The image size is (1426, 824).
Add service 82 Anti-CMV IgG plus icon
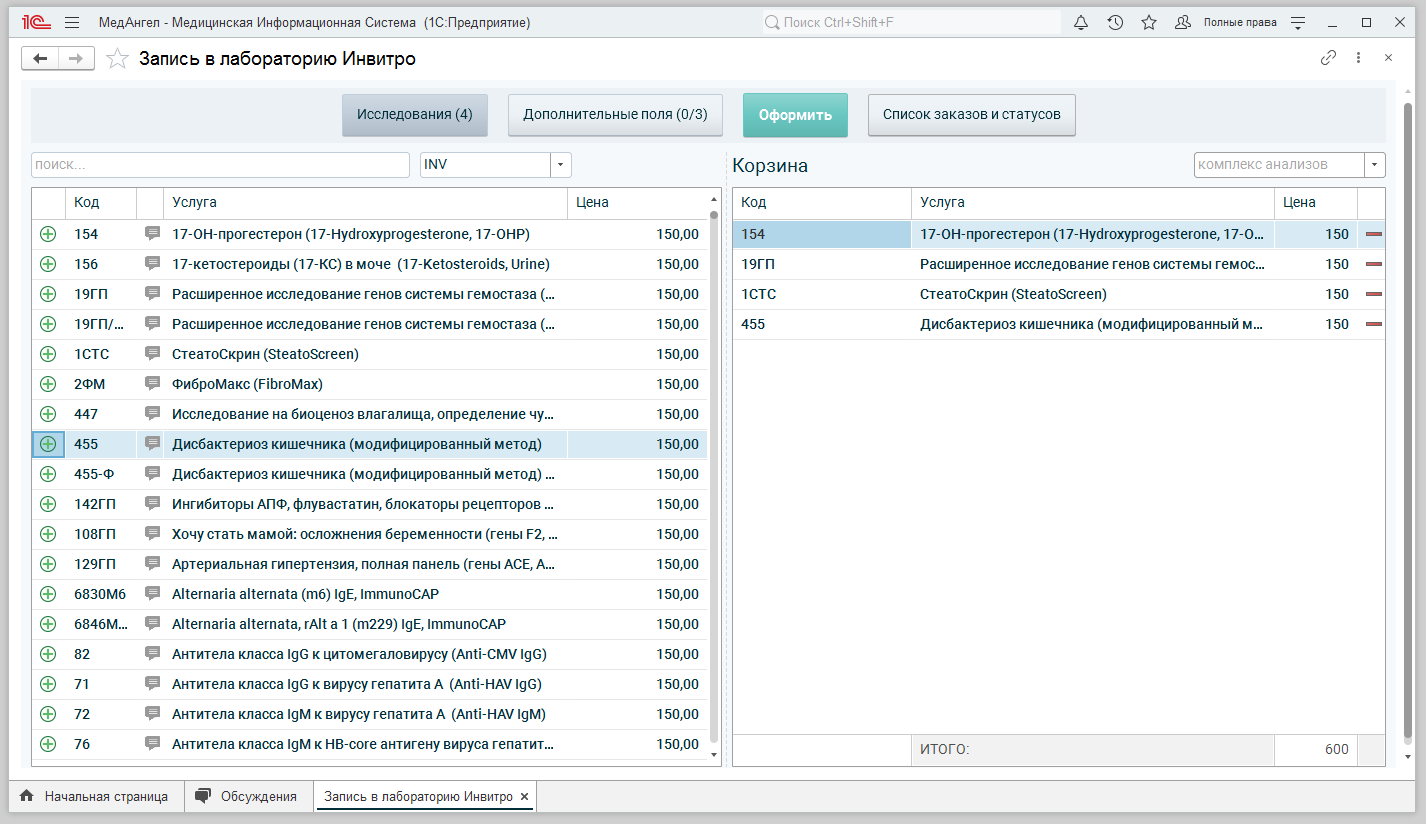48,654
